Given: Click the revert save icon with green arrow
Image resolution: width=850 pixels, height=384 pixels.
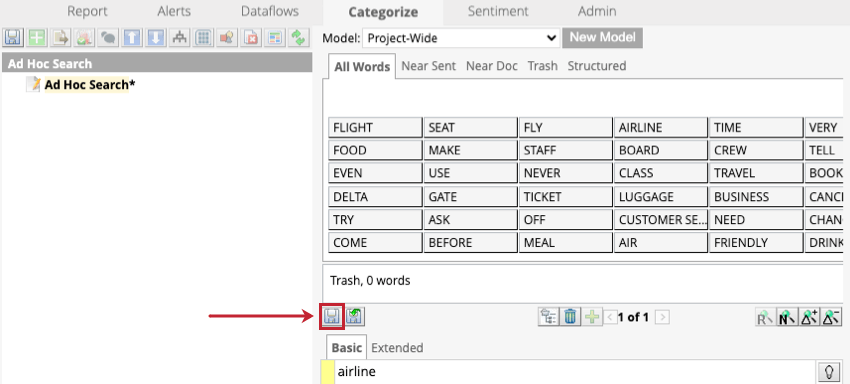Looking at the screenshot, I should [x=355, y=317].
